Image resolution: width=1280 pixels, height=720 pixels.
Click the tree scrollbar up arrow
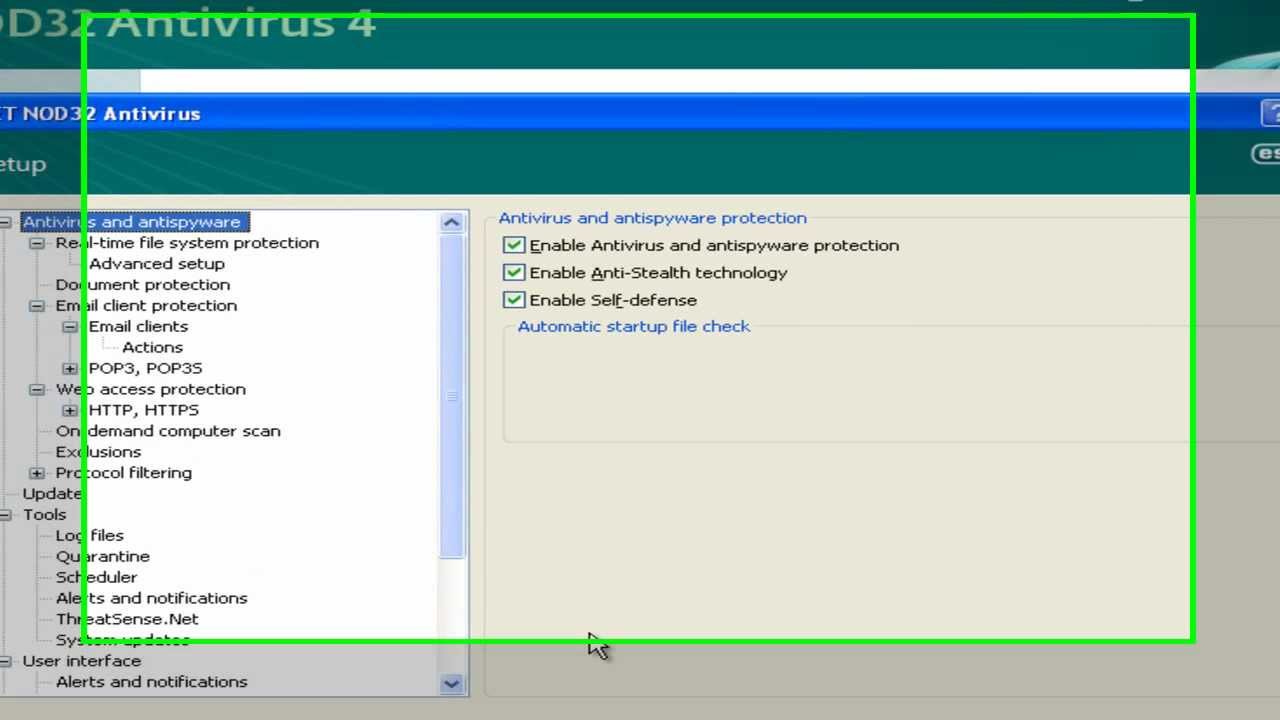pos(452,223)
